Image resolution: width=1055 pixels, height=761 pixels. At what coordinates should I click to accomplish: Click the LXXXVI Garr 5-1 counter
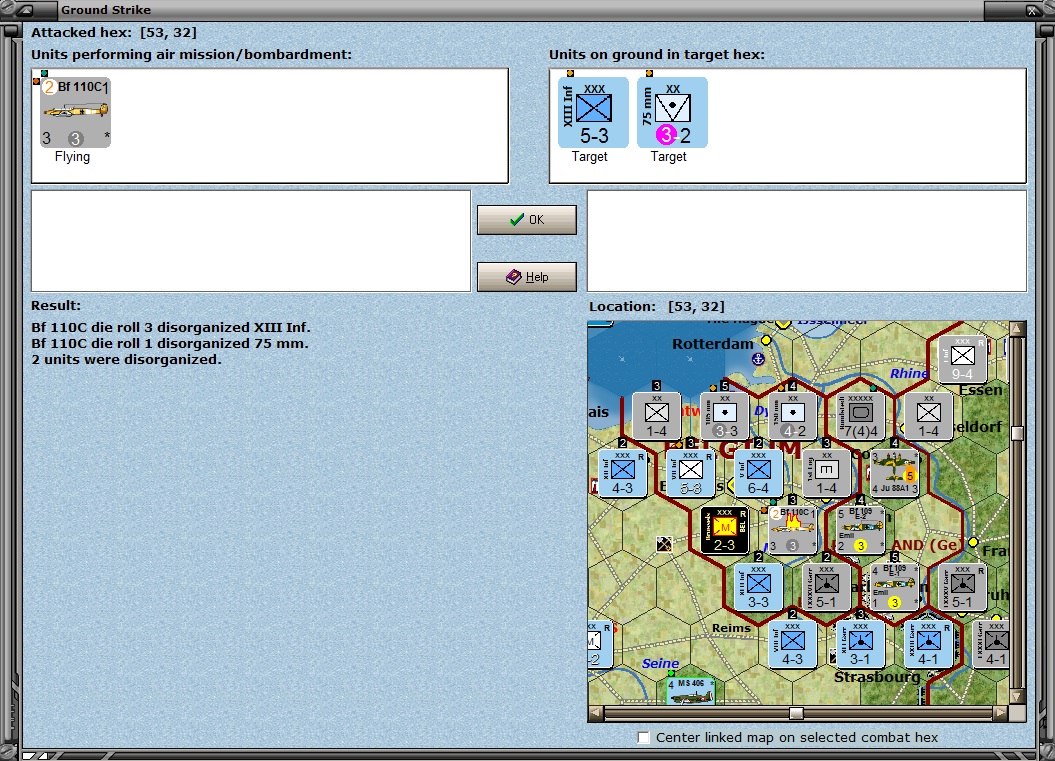click(826, 587)
